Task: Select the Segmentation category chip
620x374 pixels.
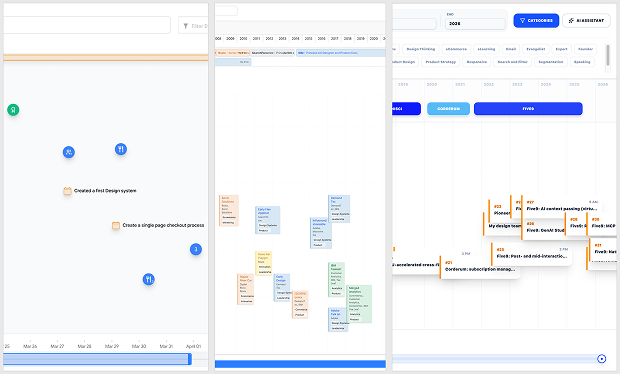Action: [551, 62]
